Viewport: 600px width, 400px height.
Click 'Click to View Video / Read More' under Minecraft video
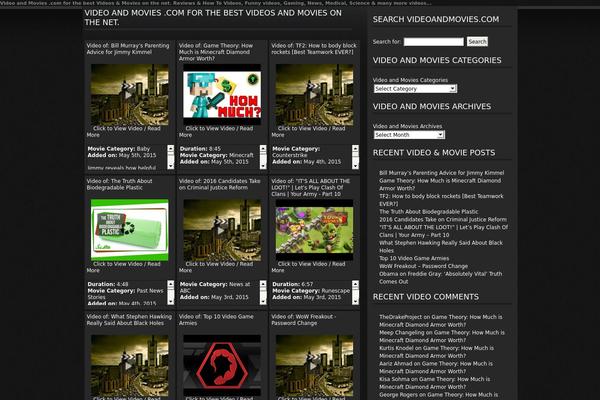(216, 132)
